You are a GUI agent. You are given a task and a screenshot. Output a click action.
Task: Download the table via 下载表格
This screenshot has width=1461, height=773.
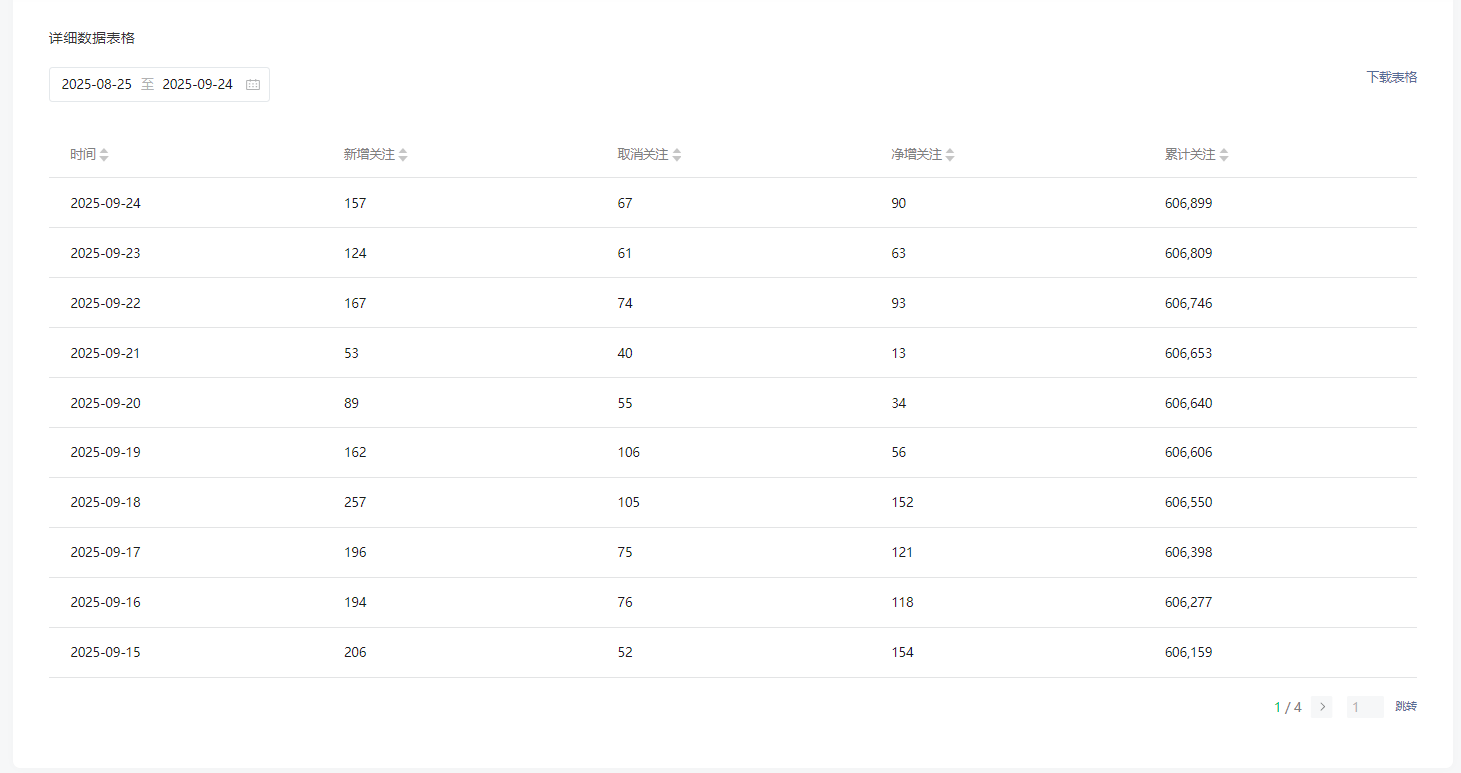1391,77
